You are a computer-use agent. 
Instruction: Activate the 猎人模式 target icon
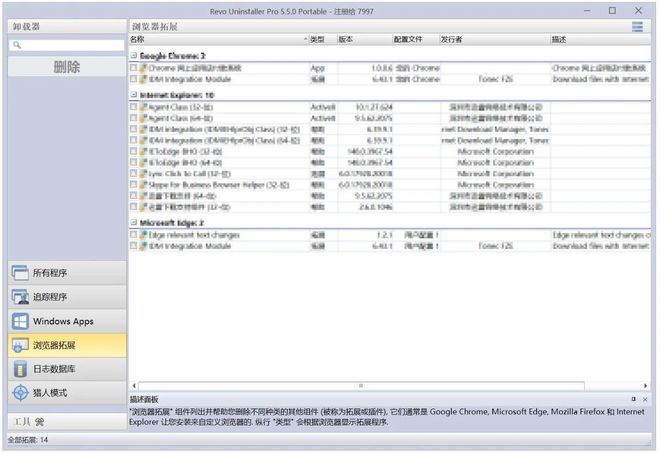(x=20, y=393)
